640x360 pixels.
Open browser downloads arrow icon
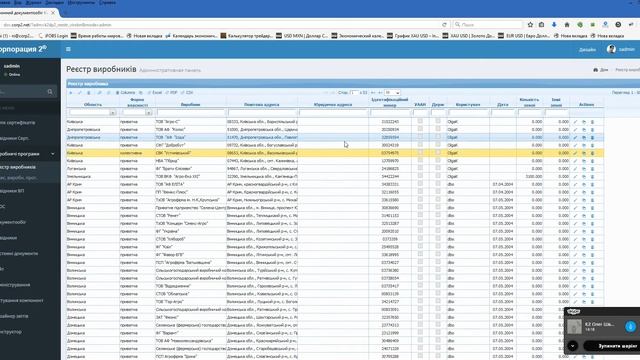(554, 25)
